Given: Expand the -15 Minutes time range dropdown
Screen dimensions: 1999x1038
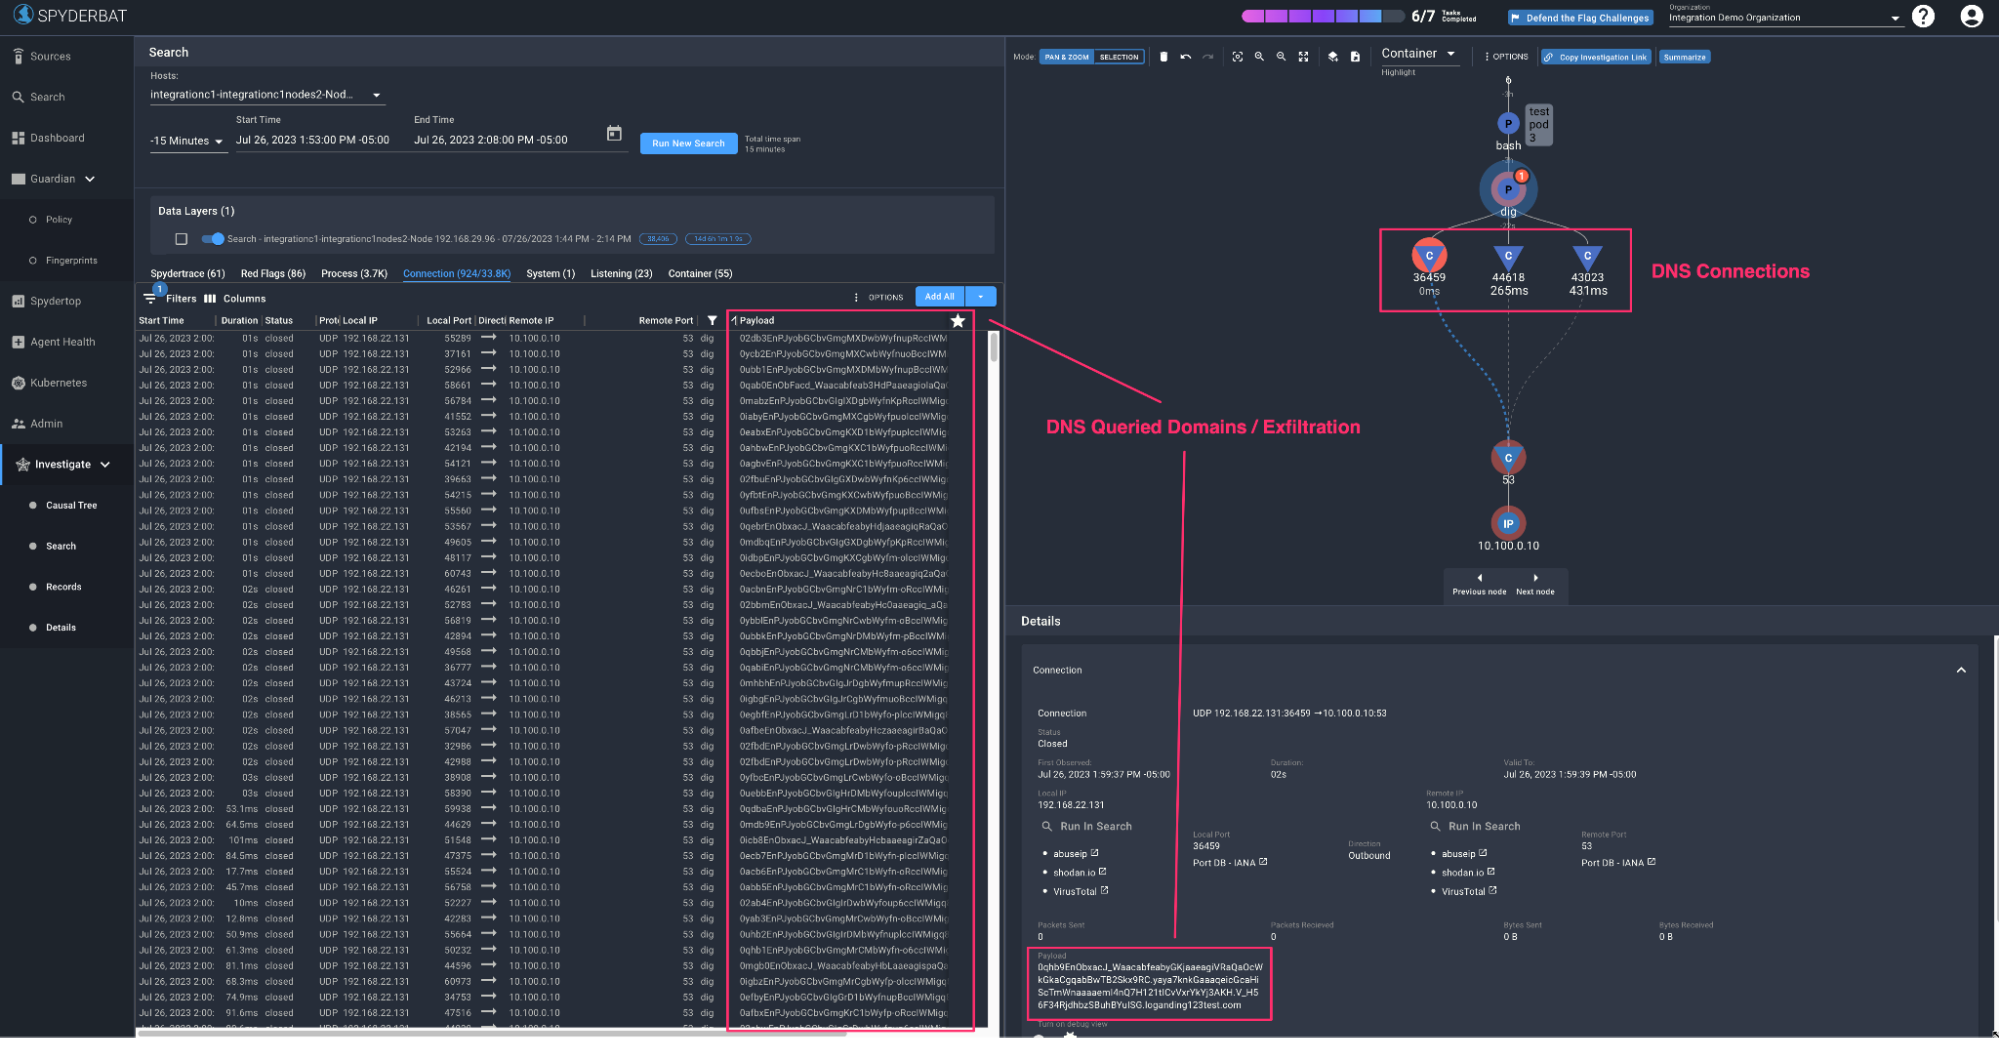Looking at the screenshot, I should tap(187, 141).
